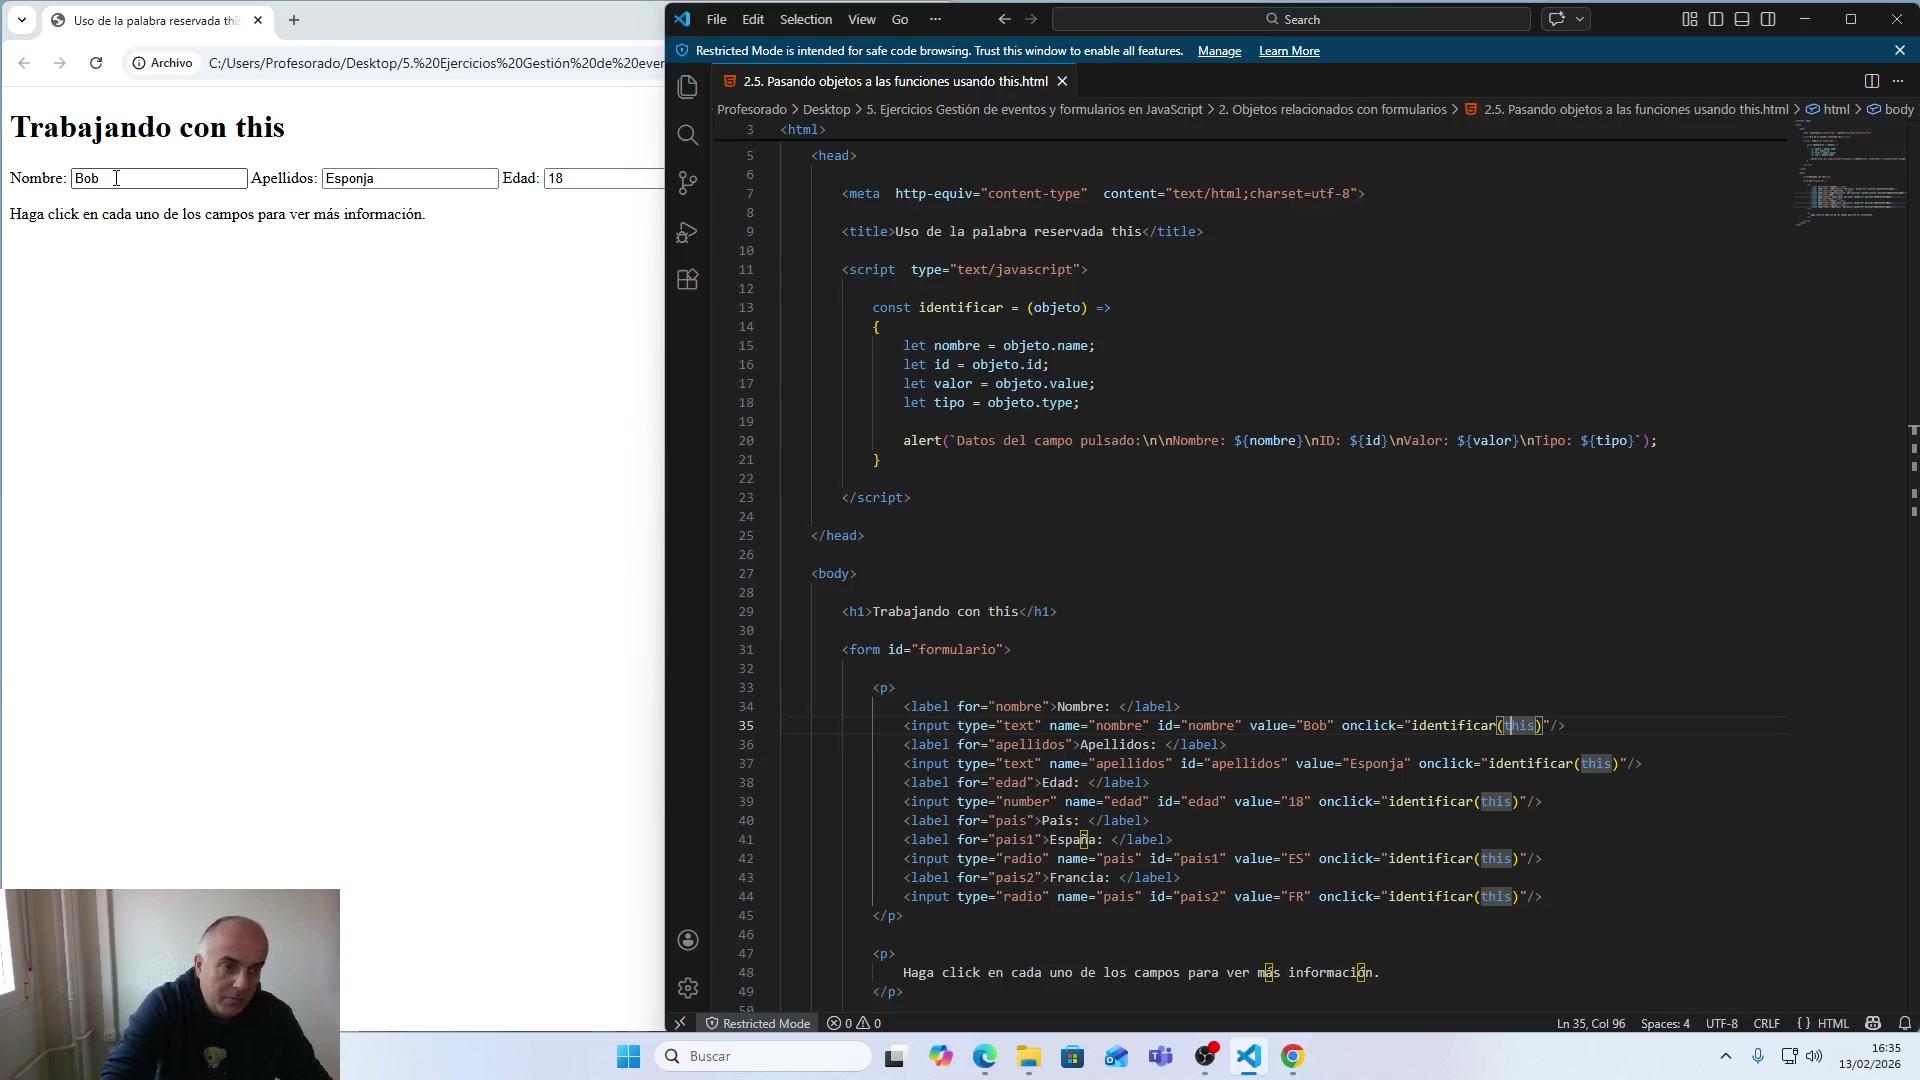
Task: Toggle the secondary side bar
Action: point(1768,19)
